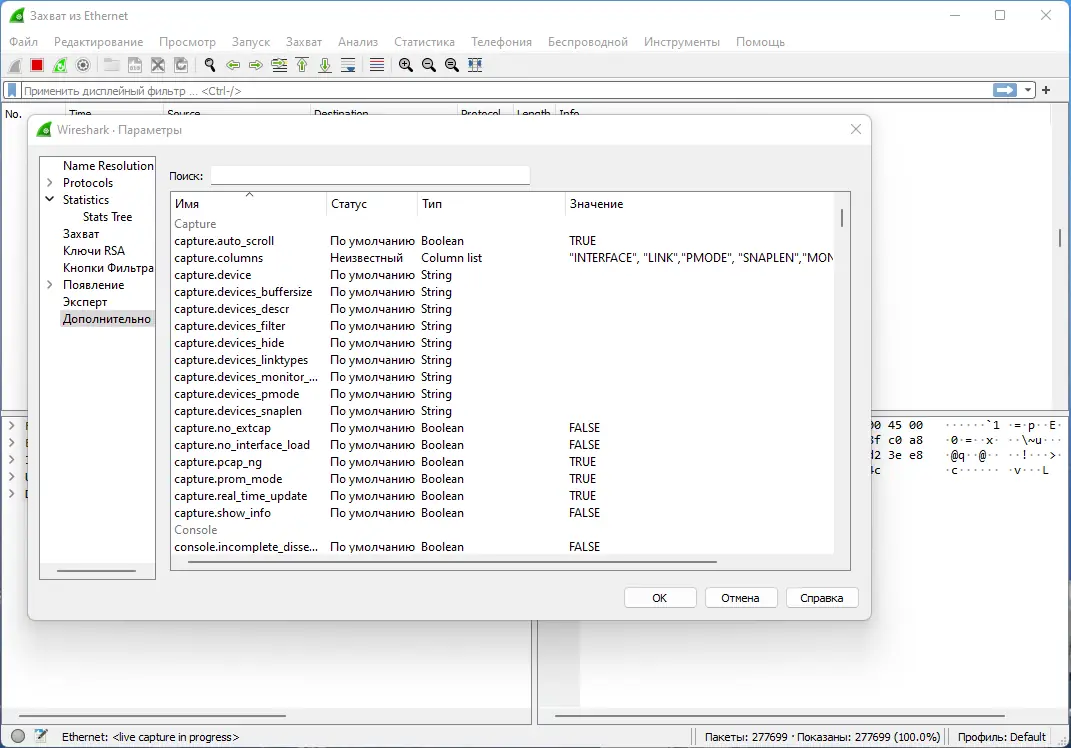Click the display filter input field
This screenshot has height=748, width=1071.
tap(506, 90)
